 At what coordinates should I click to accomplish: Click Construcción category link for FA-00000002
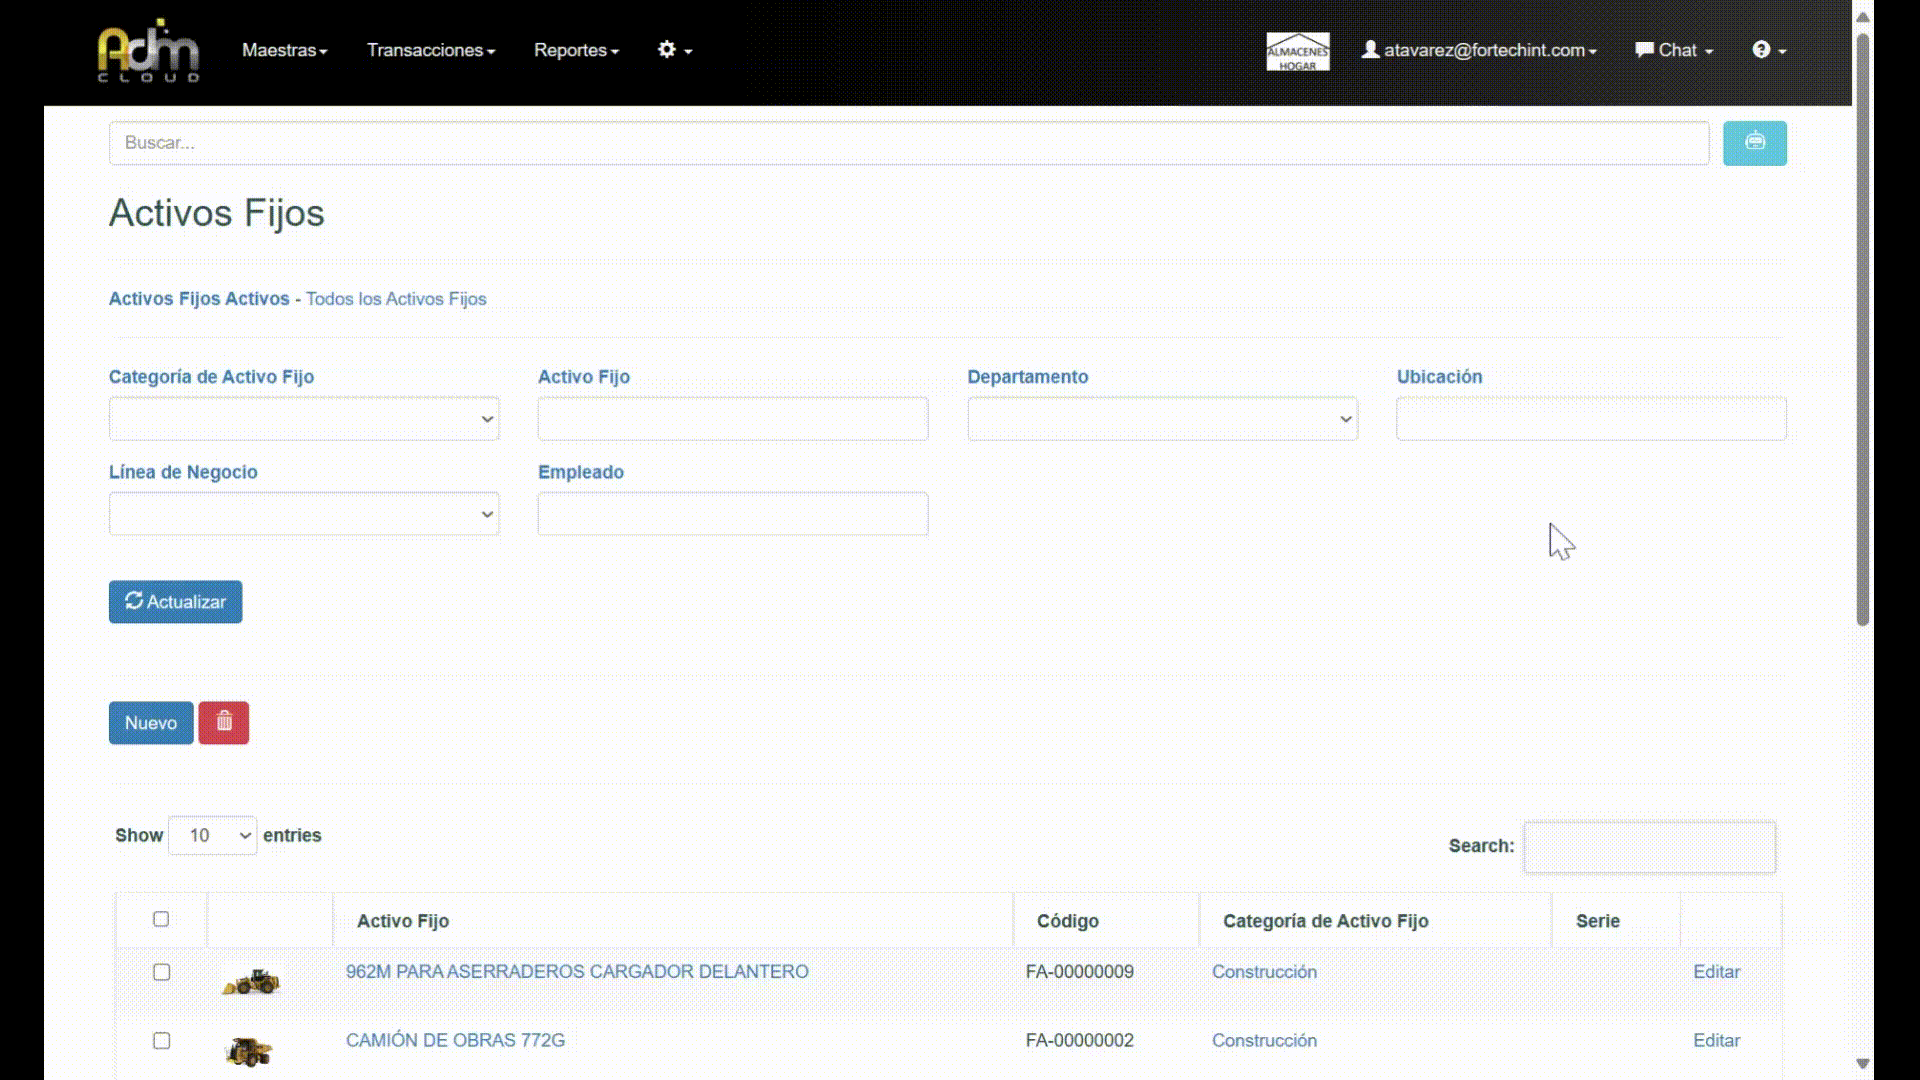click(x=1264, y=1041)
